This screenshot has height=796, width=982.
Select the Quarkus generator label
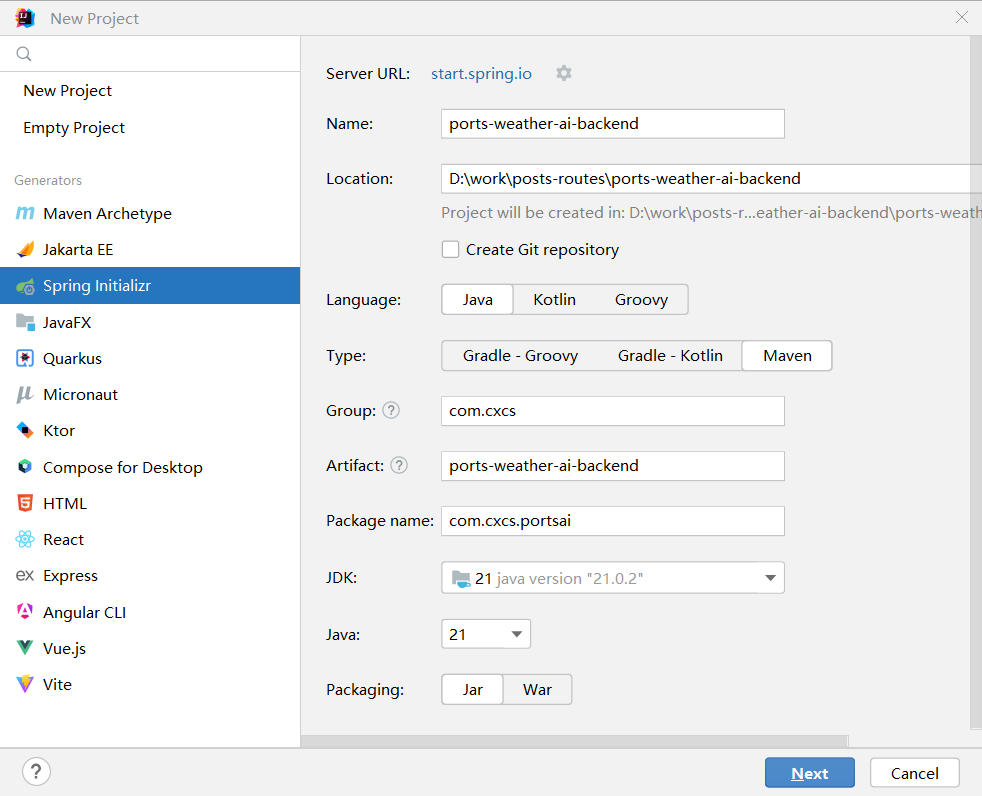point(72,359)
